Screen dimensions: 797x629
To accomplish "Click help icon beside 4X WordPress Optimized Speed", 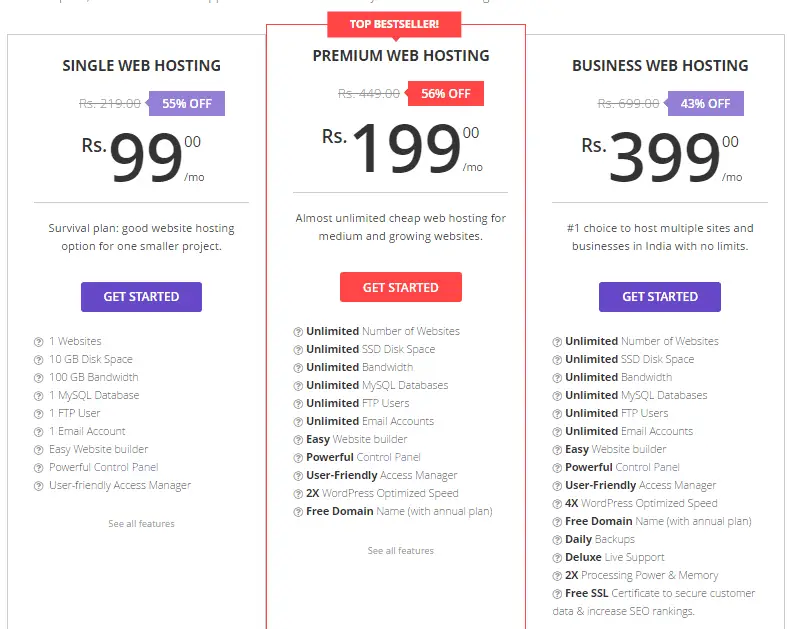I will click(x=557, y=504).
